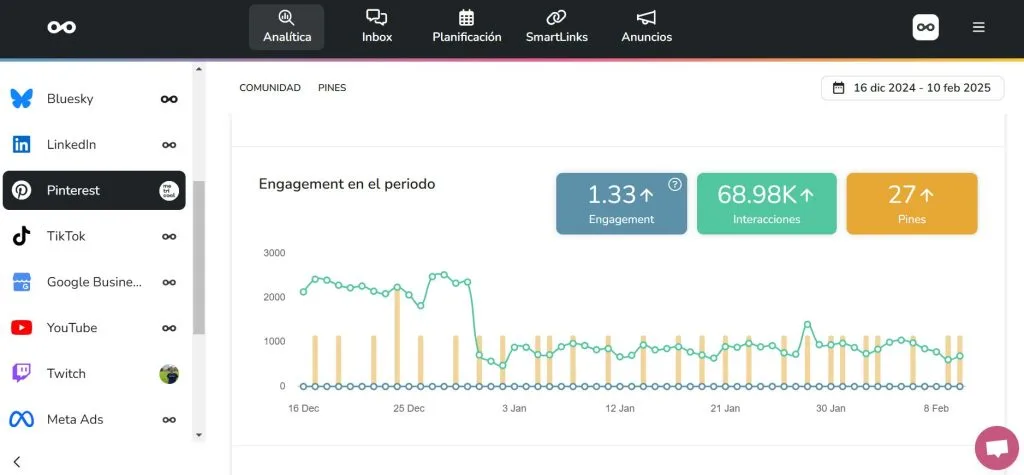Open the hamburger menu
This screenshot has width=1024, height=475.
pyautogui.click(x=978, y=27)
